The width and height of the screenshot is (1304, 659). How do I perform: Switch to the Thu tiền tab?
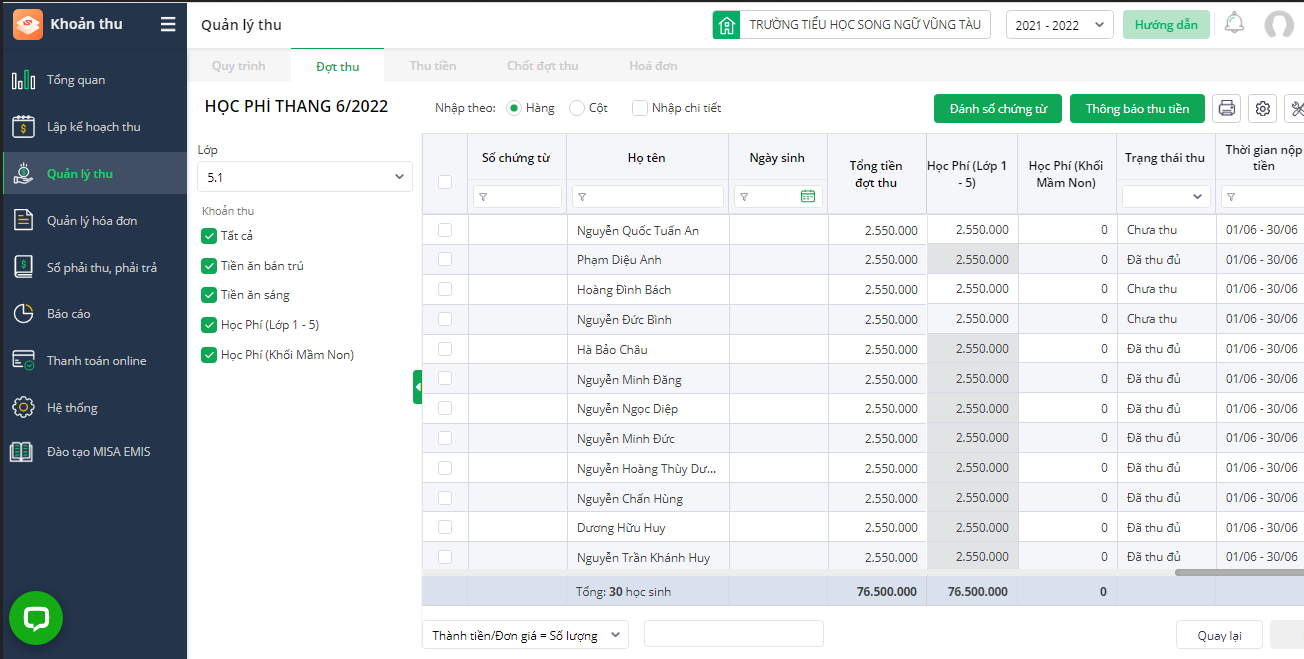pyautogui.click(x=432, y=66)
